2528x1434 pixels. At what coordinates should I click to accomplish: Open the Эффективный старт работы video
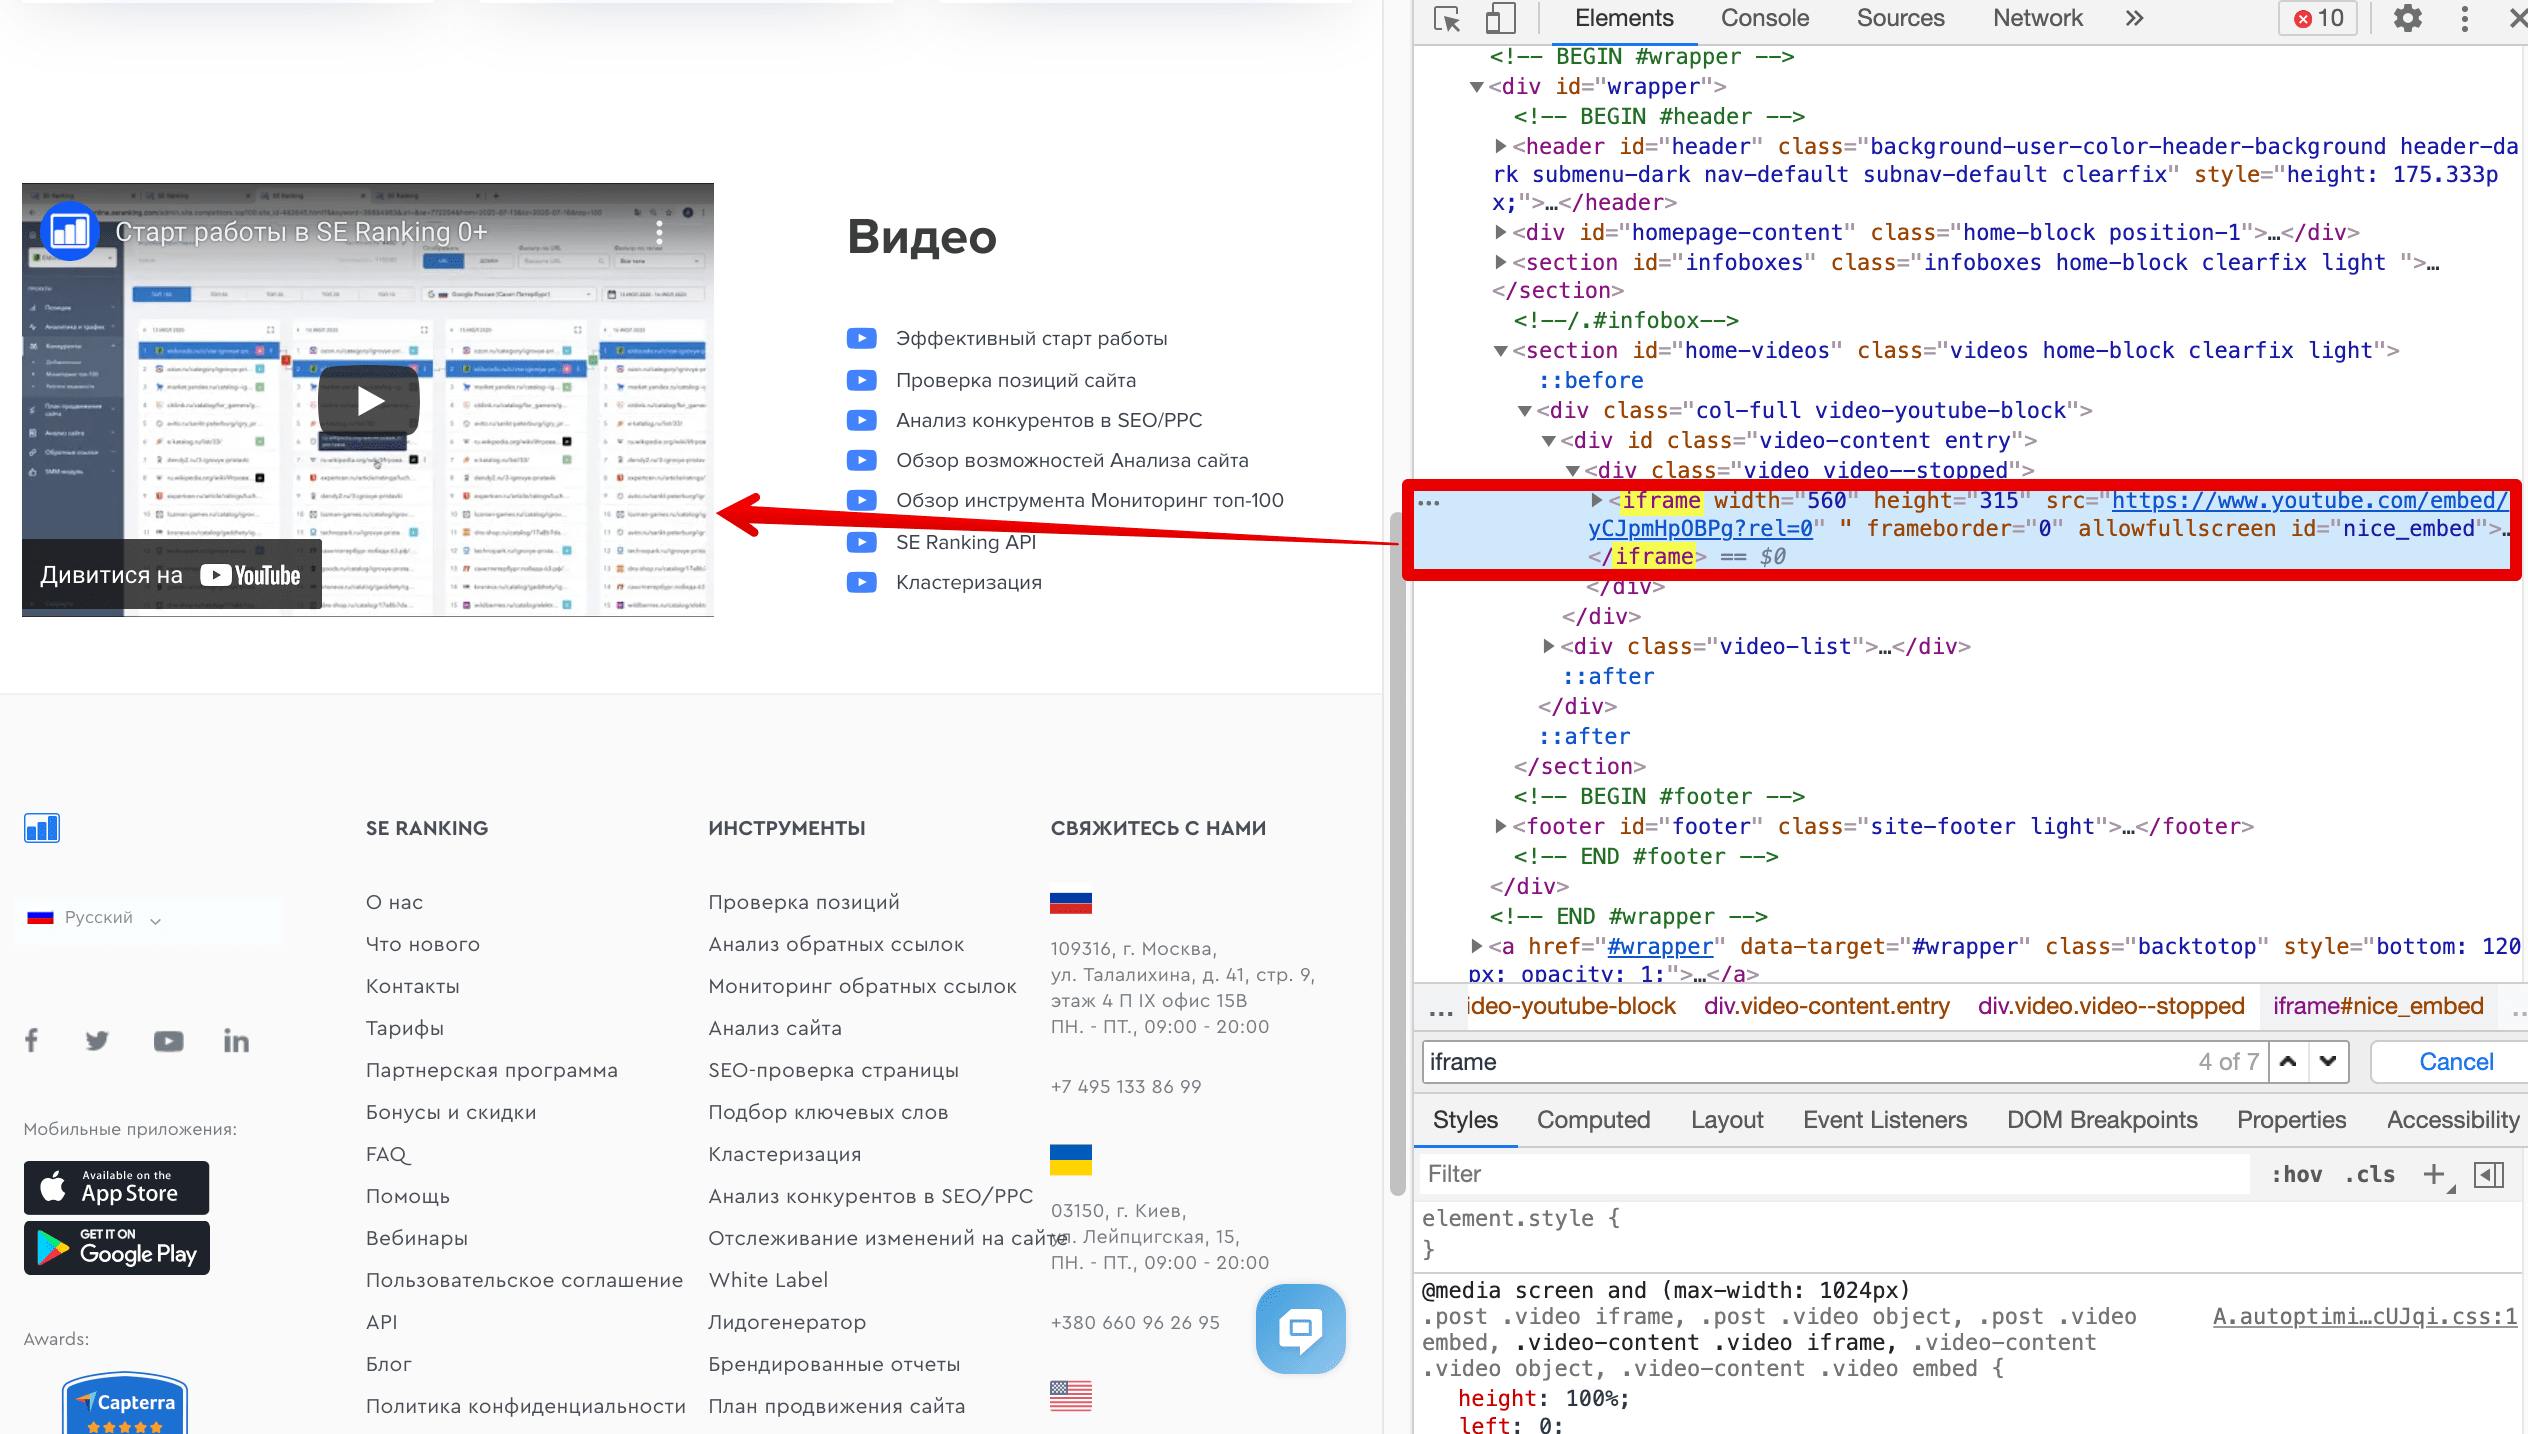tap(1031, 338)
